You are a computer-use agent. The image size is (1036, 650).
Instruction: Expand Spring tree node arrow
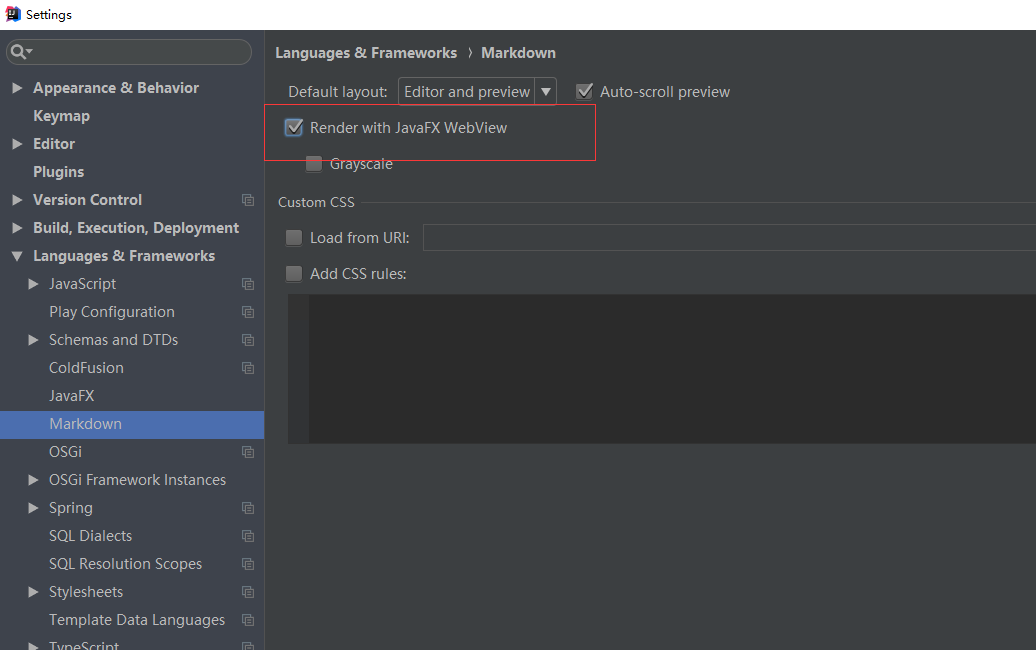pyautogui.click(x=33, y=508)
